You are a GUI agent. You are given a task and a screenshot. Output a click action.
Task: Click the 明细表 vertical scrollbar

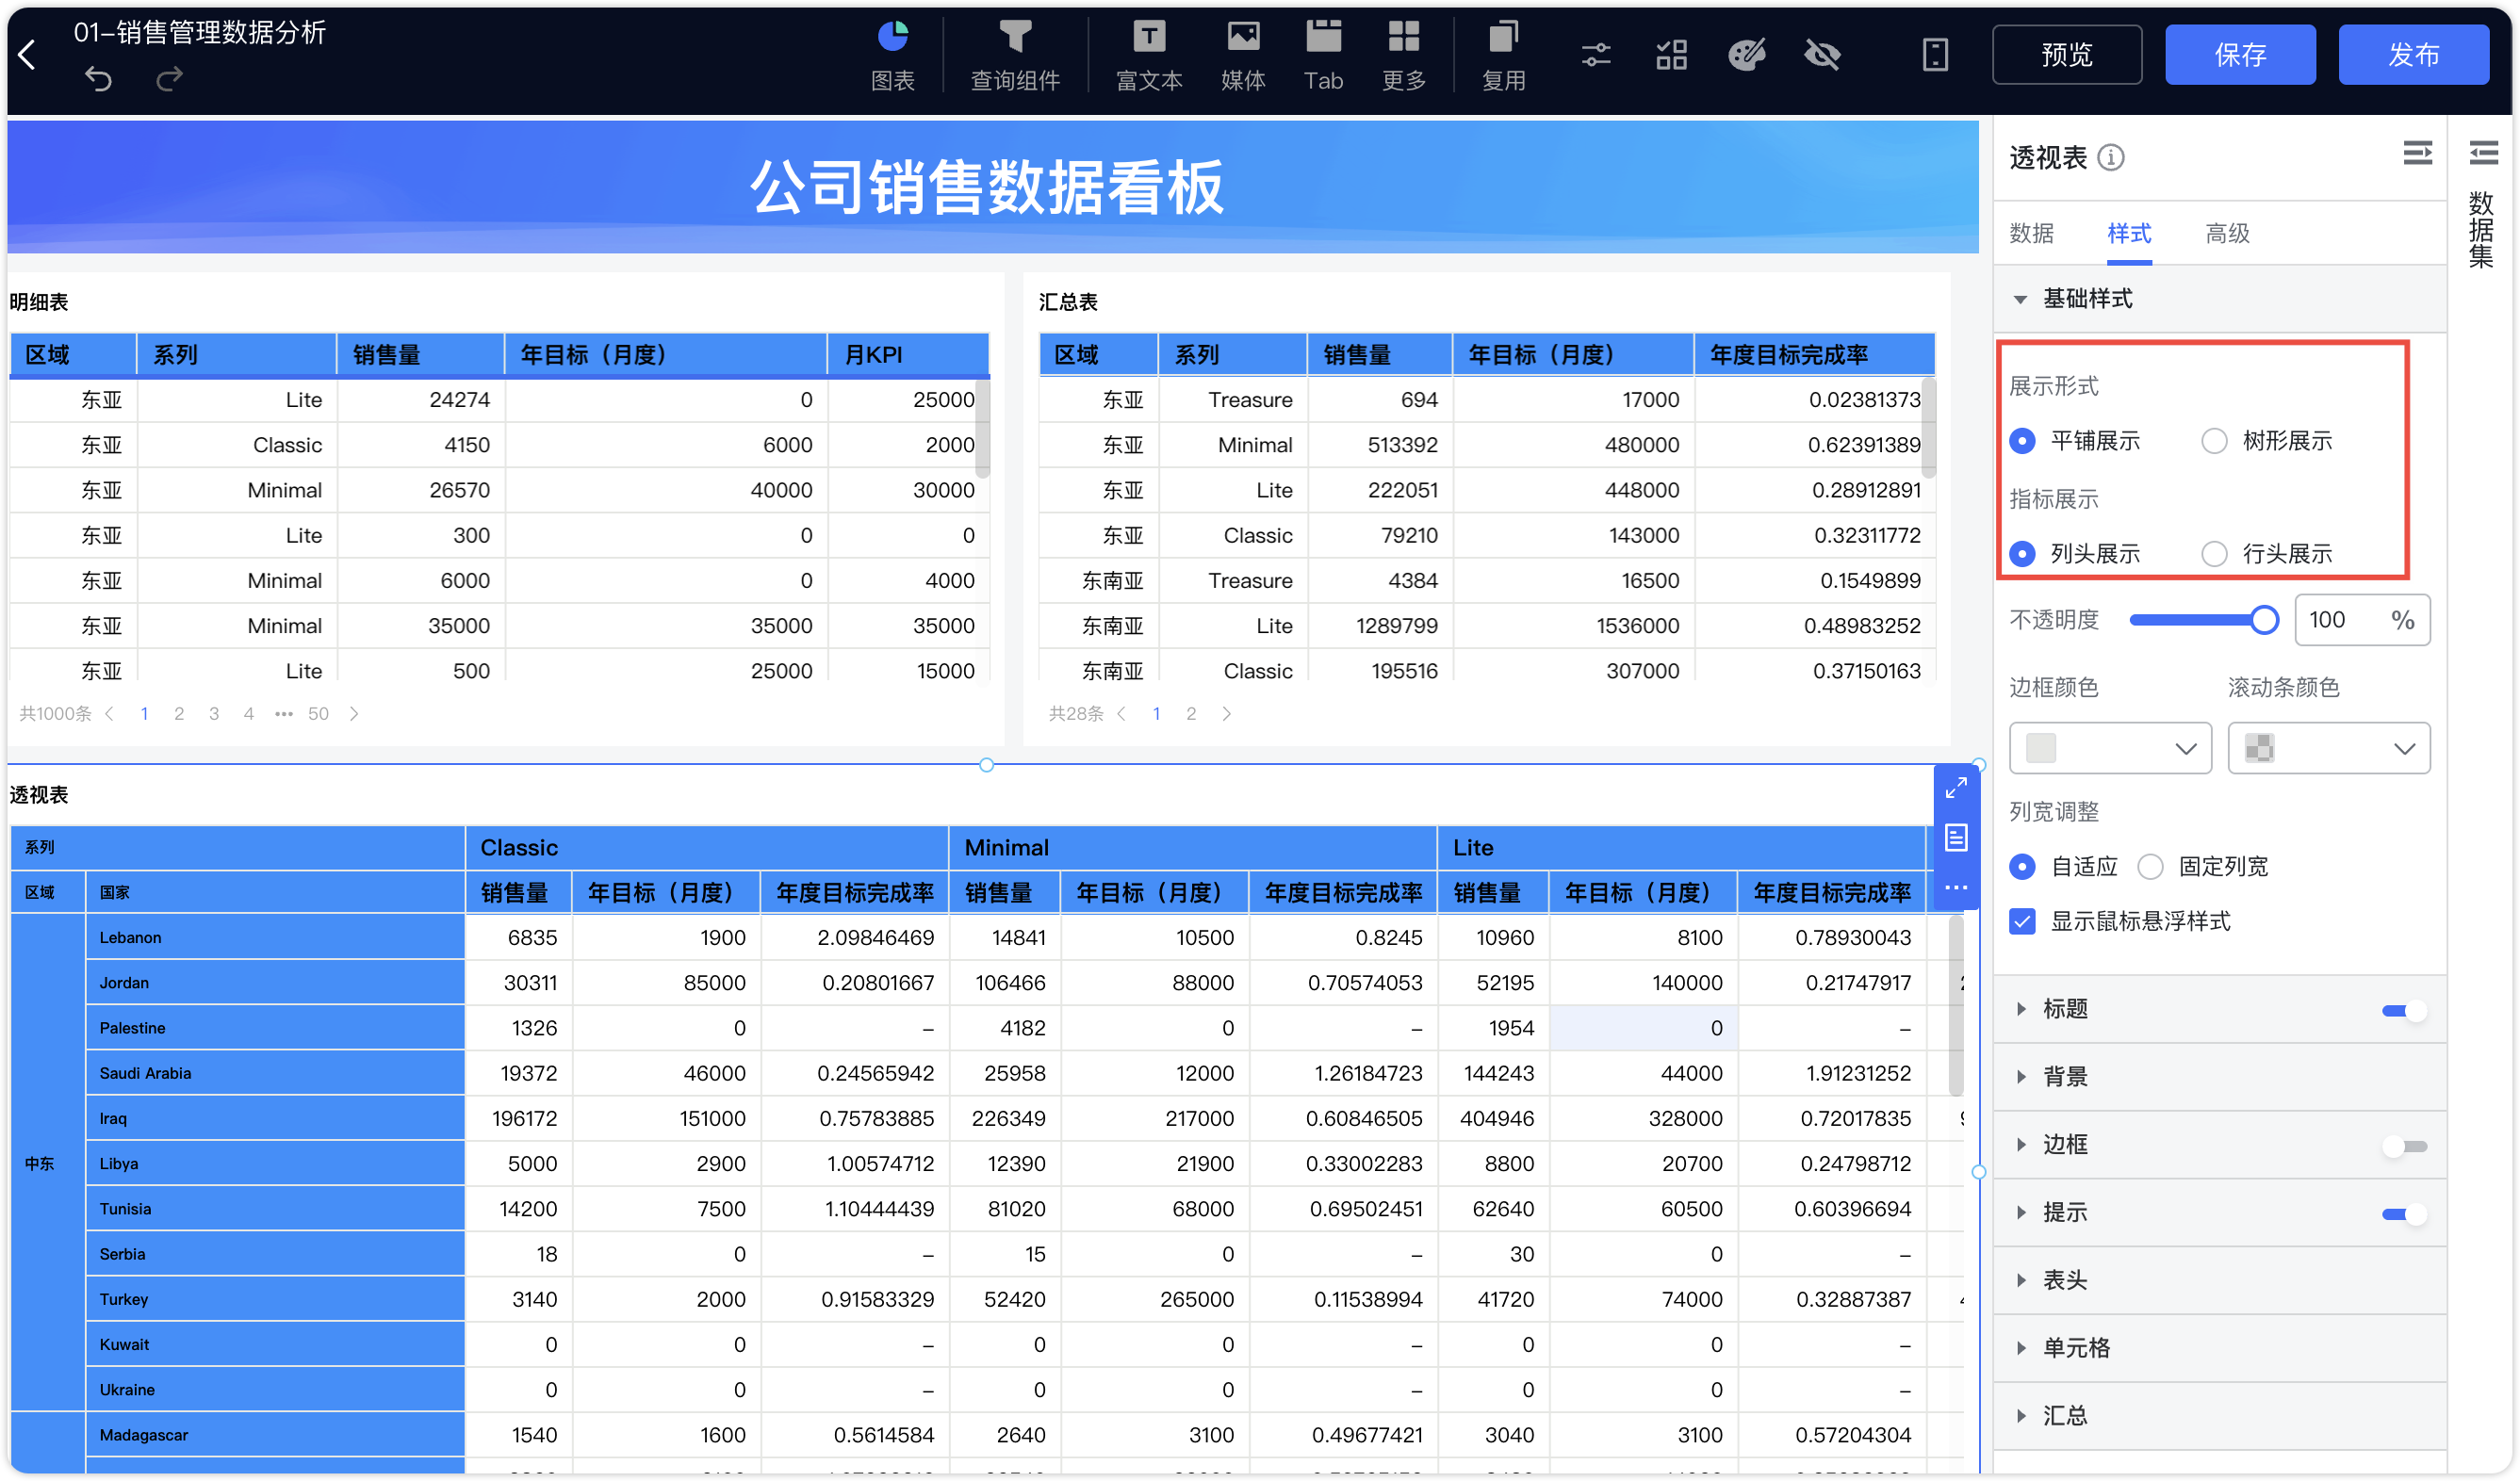[x=982, y=428]
